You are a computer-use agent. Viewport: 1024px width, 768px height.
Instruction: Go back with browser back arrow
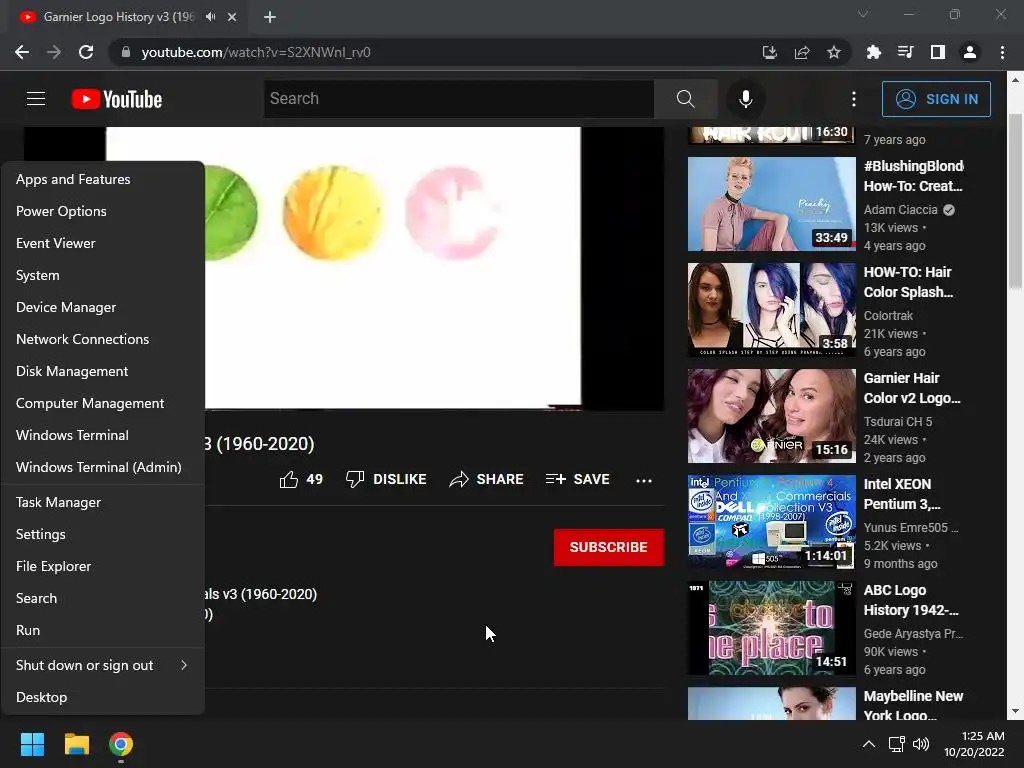click(x=22, y=52)
